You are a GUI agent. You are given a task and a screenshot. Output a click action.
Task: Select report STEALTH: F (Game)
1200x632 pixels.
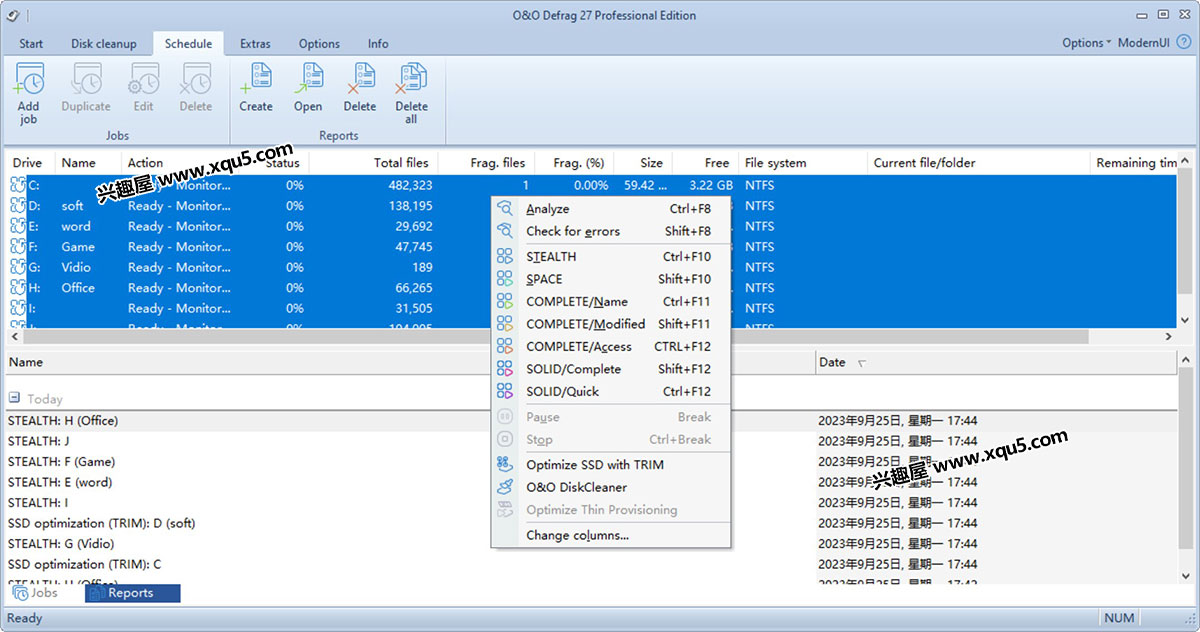(61, 462)
